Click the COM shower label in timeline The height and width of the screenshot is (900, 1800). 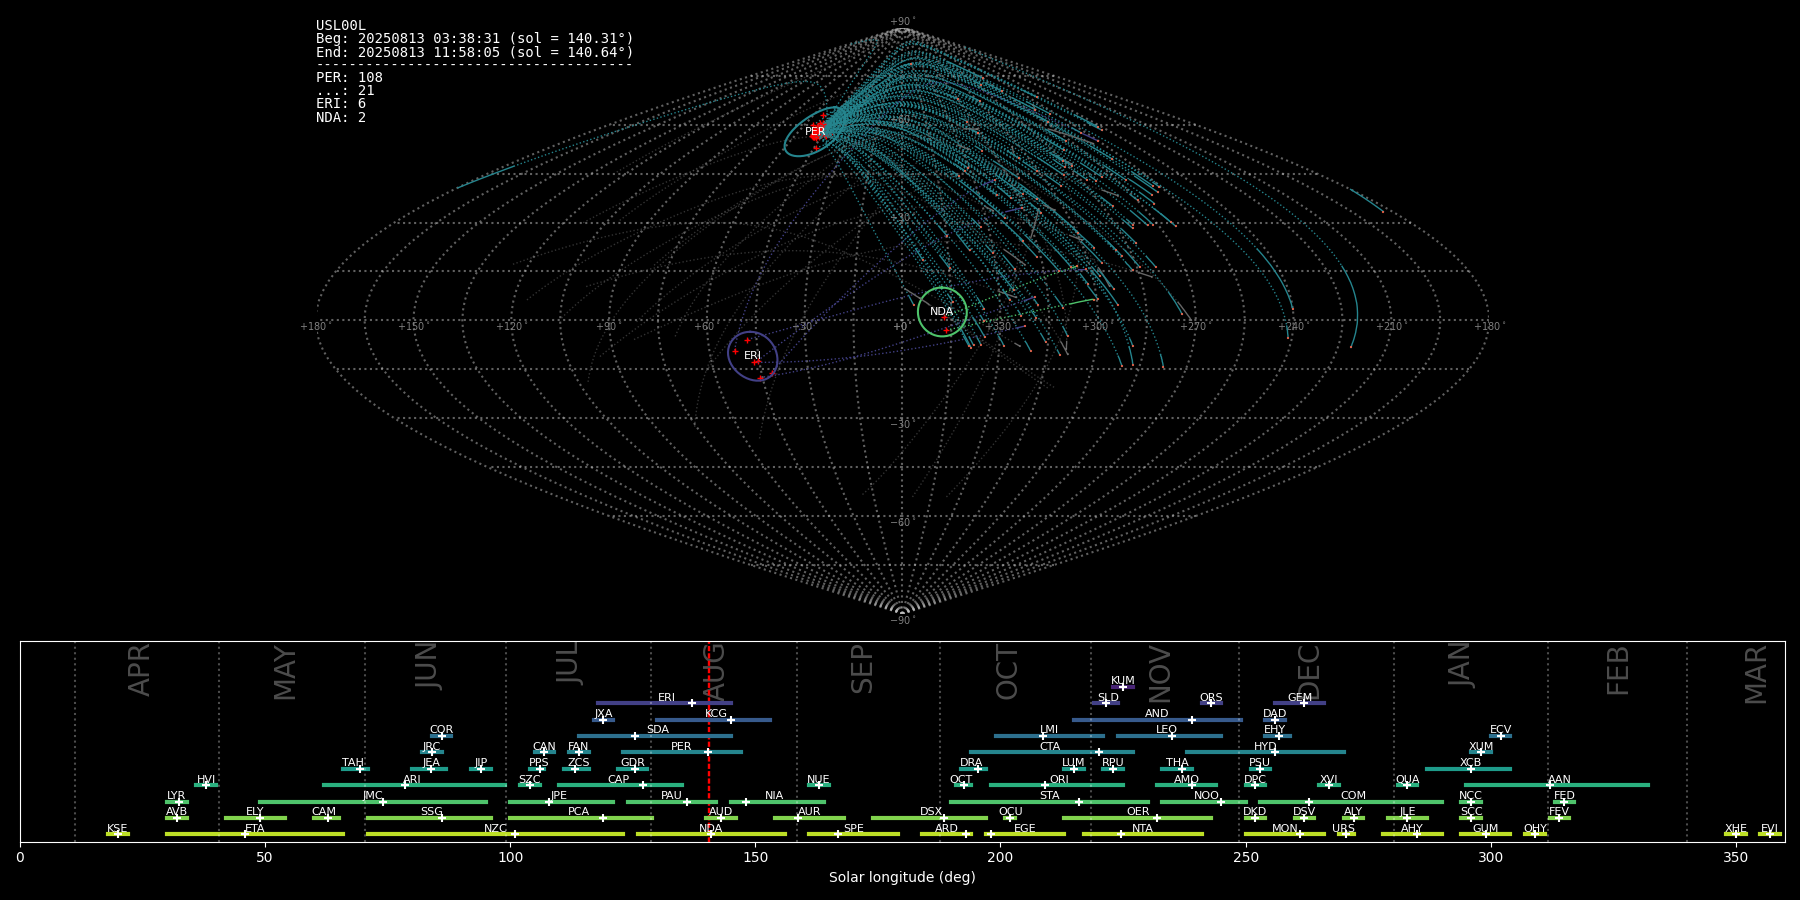pos(1353,796)
